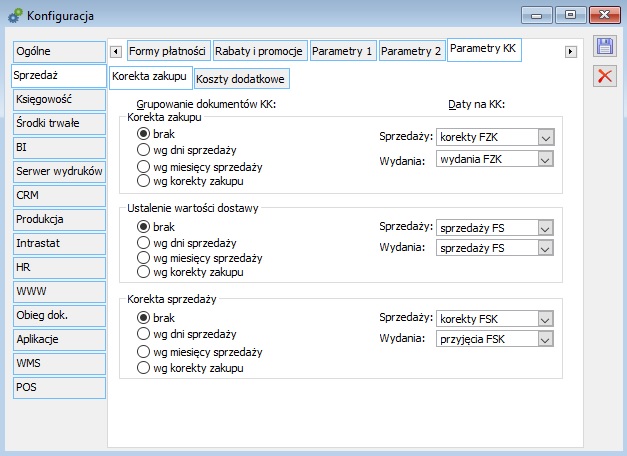Open the Ogólne section
The image size is (627, 456).
(x=59, y=52)
